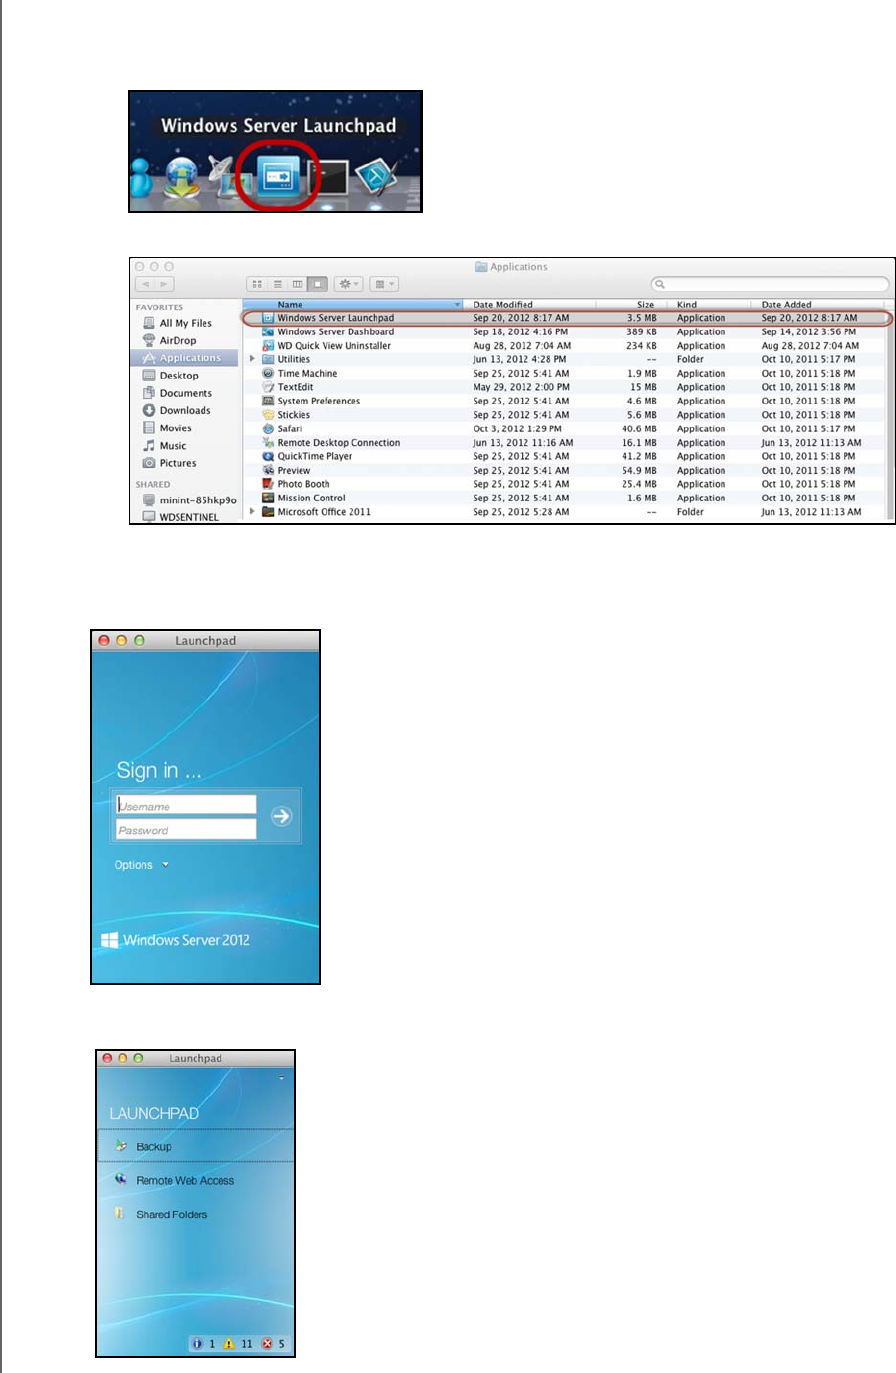The width and height of the screenshot is (896, 1373).
Task: Expand the Utilities folder disclosure triangle
Action: (x=252, y=359)
